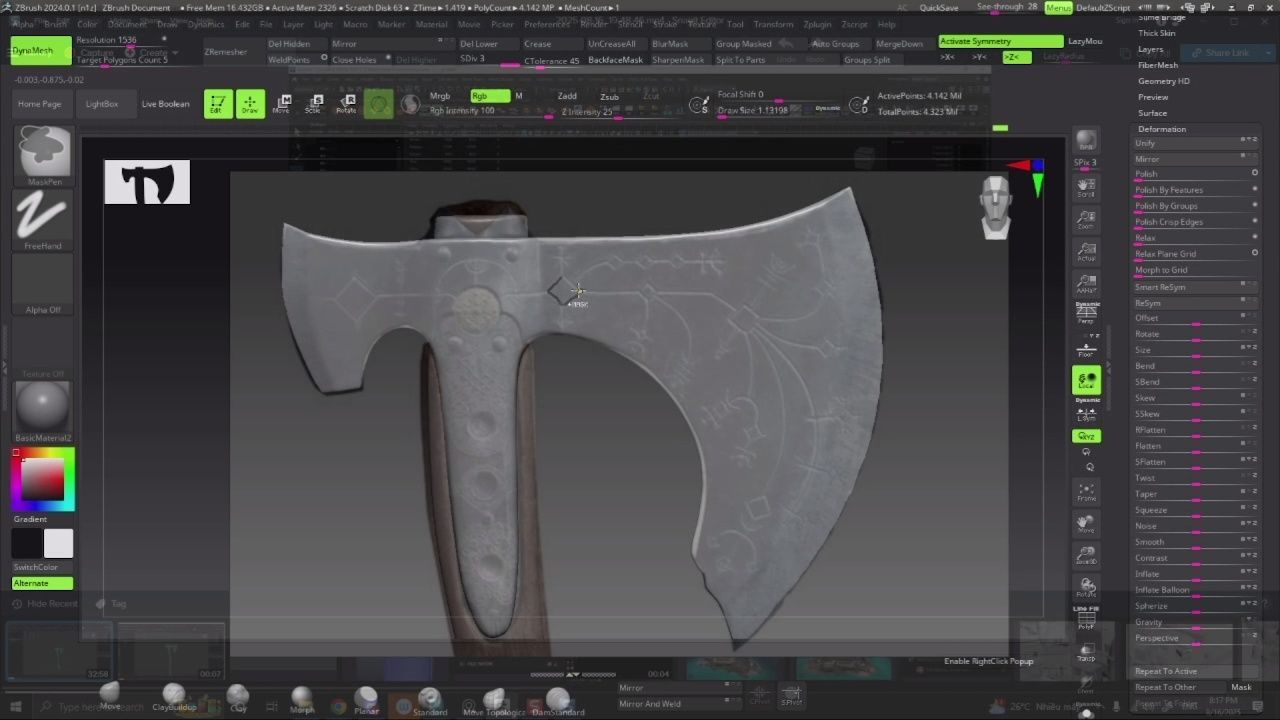
Task: Open the Tool menu
Action: (x=735, y=24)
